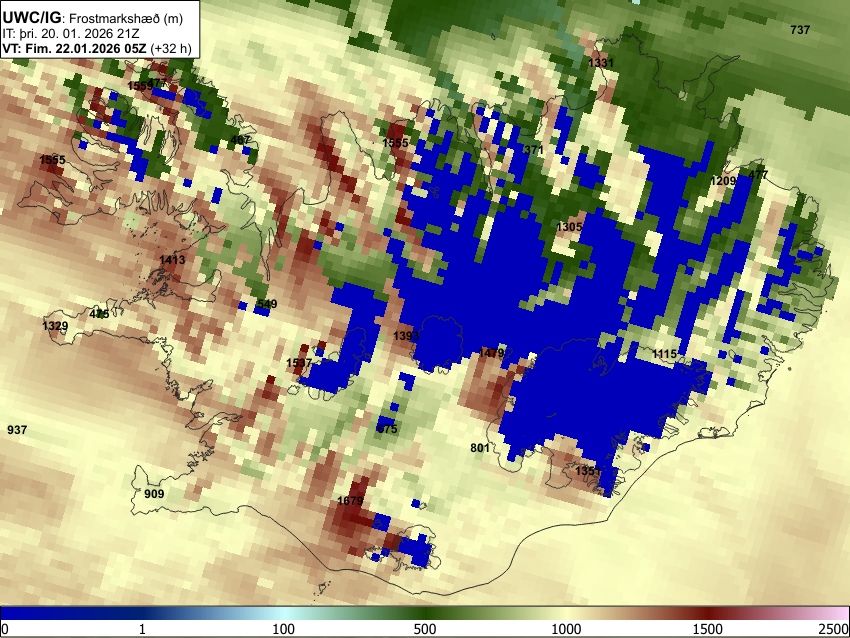Select the valid time line "VT: Fim. 22.01.2026 05Z"

[x=74, y=48]
